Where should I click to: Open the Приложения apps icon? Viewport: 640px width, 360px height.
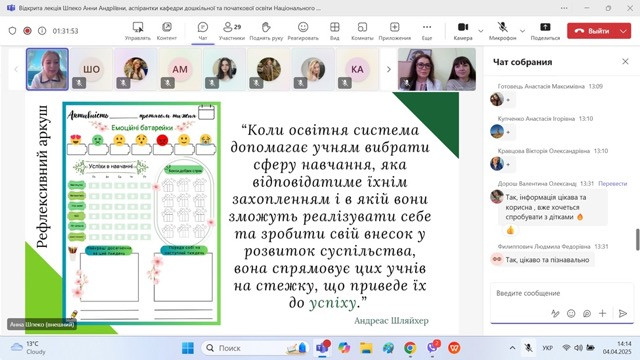[394, 31]
